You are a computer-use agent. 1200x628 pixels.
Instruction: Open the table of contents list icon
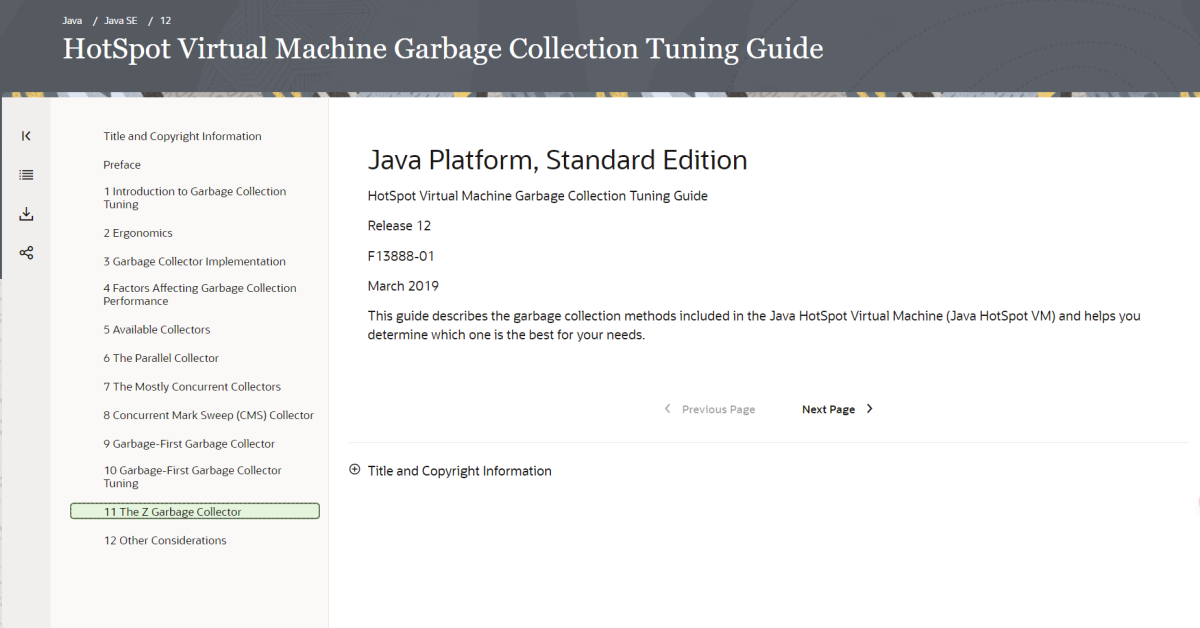26,175
